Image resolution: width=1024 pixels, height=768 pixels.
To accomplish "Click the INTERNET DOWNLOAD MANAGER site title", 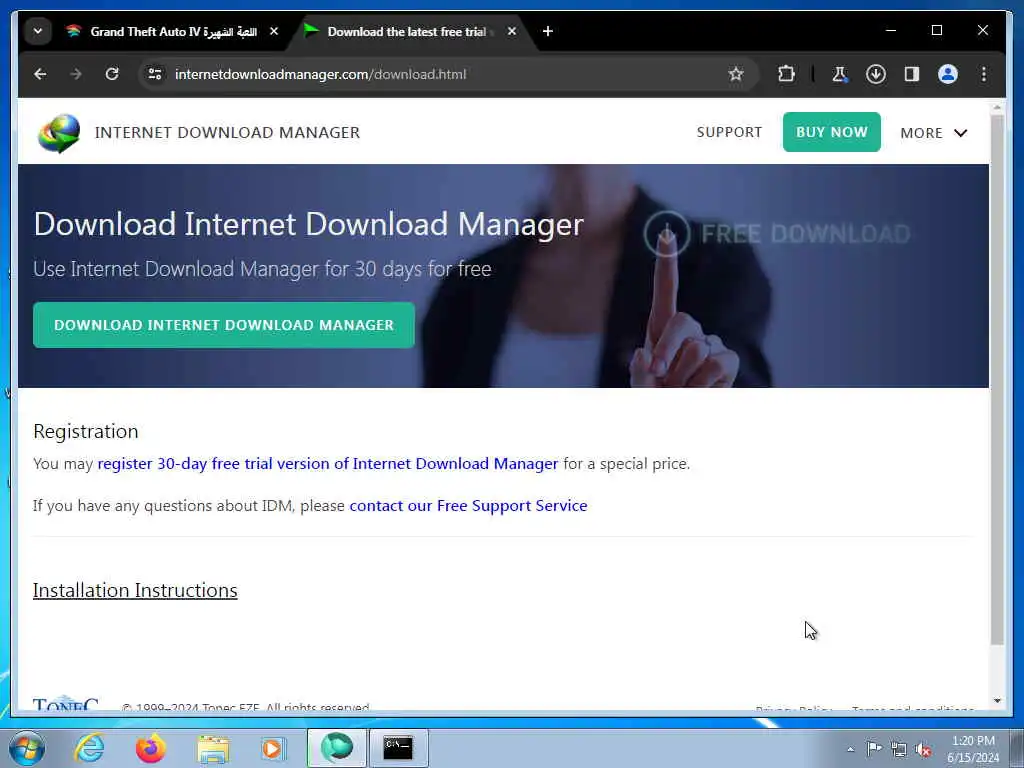I will (x=227, y=133).
